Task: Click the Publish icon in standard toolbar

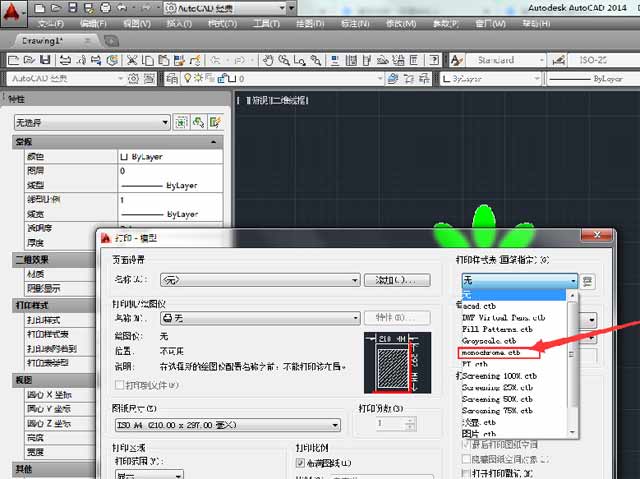Action: (96, 60)
